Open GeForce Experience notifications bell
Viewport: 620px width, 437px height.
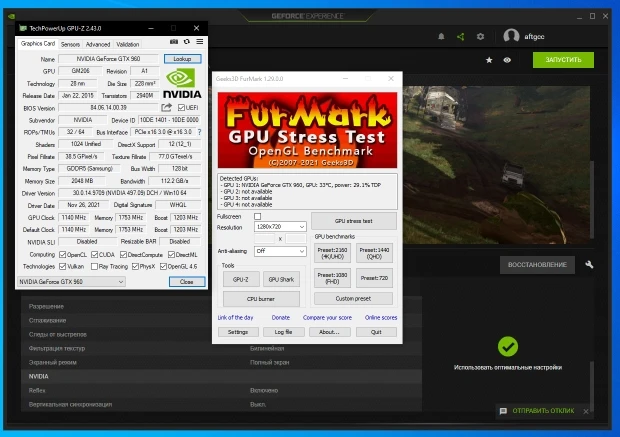(441, 36)
